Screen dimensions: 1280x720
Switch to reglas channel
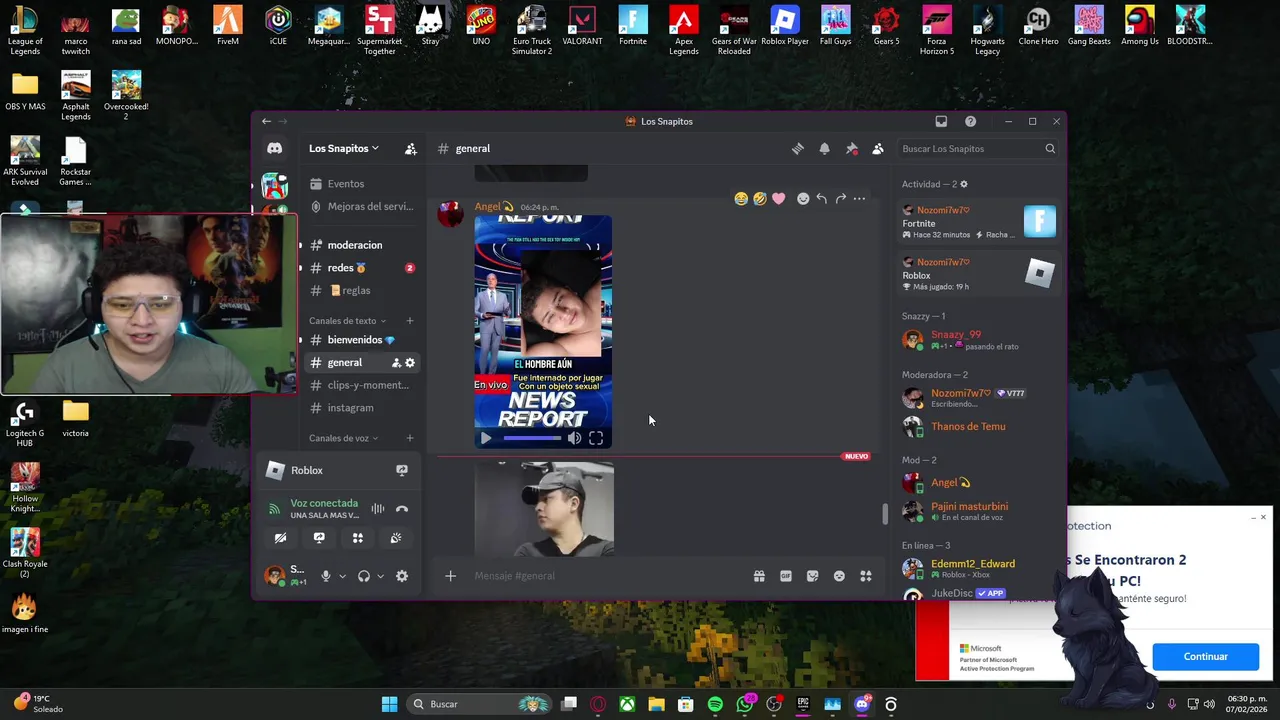(361, 291)
